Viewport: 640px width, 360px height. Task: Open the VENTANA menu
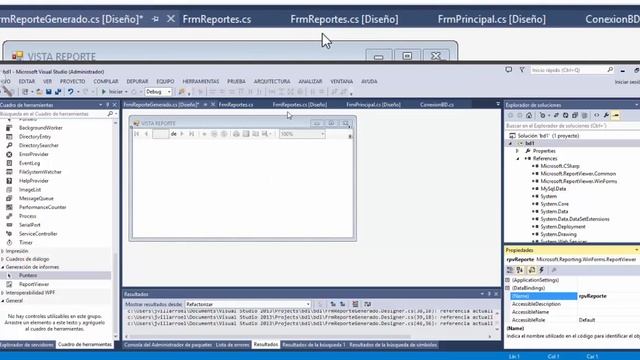tap(342, 82)
